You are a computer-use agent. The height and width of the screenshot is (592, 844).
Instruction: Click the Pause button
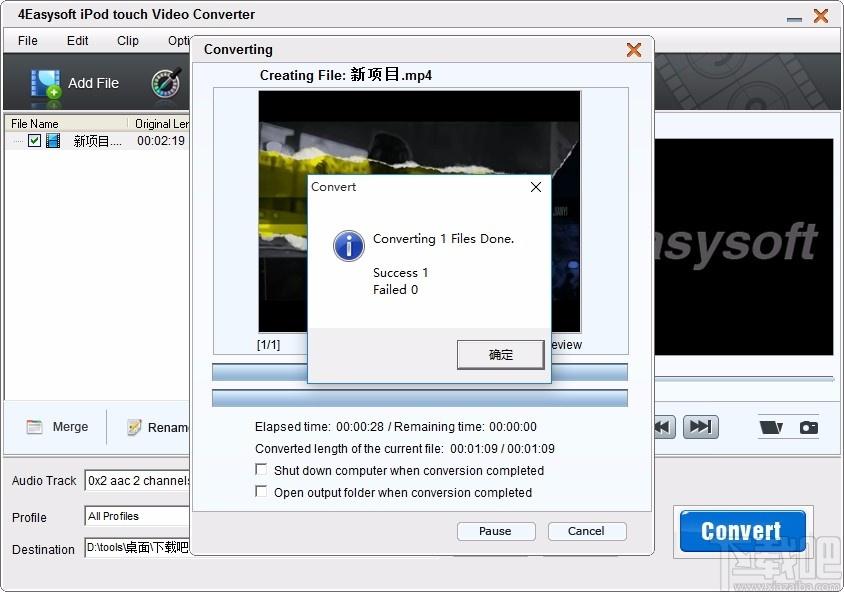pos(496,531)
